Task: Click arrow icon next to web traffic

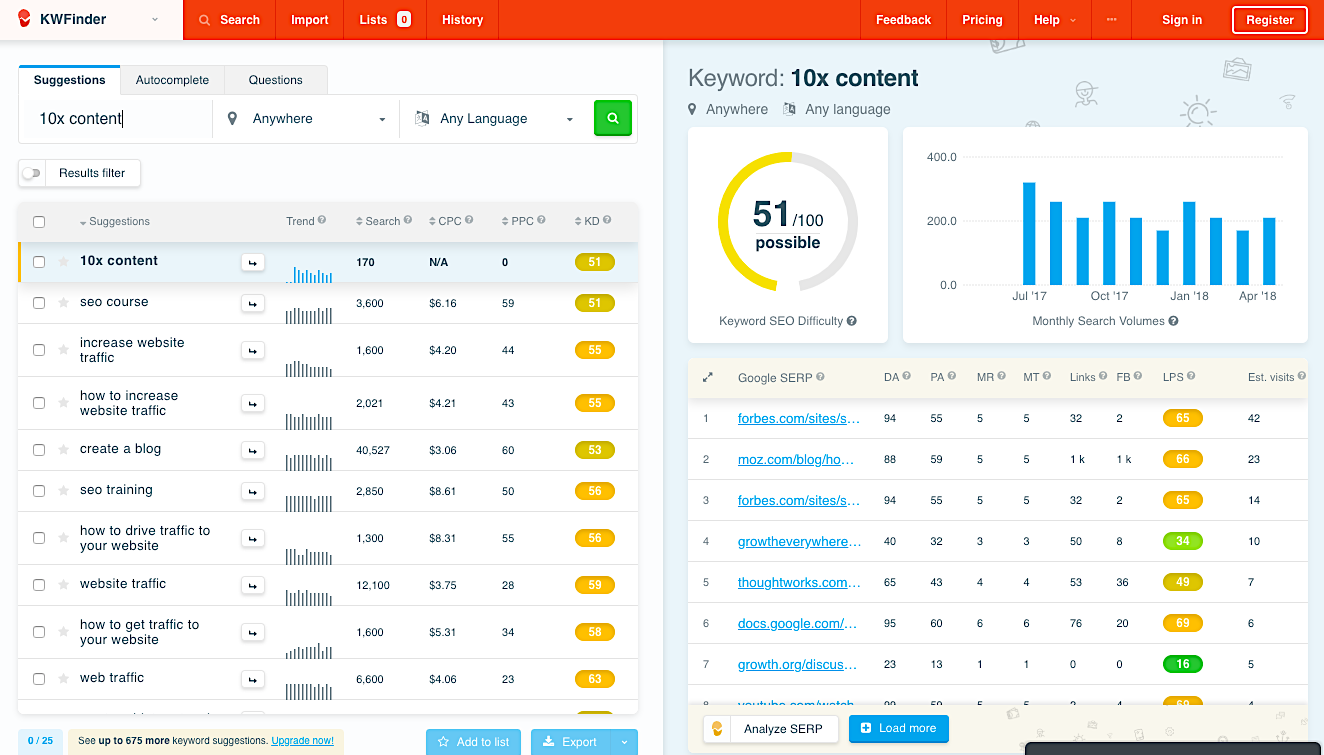Action: click(253, 679)
